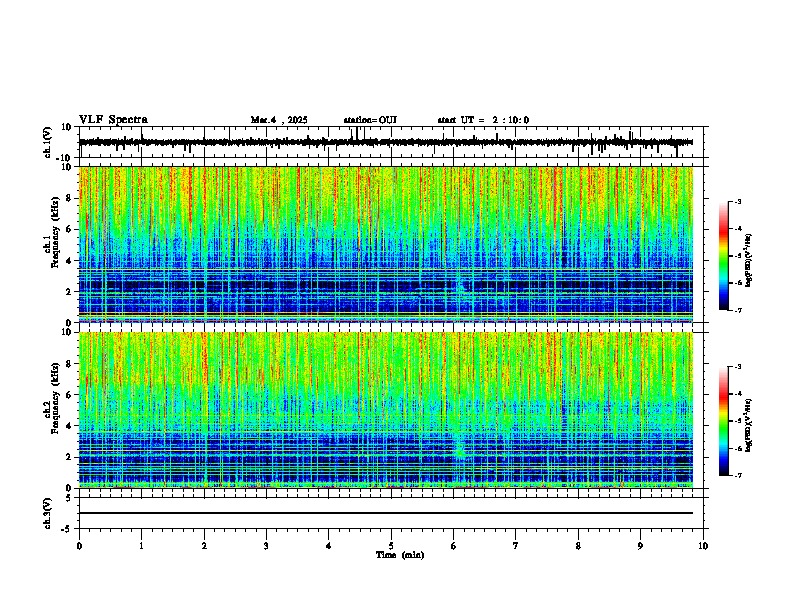Select the ch.1(V) axis label
This screenshot has height=612, width=792.
[48, 142]
